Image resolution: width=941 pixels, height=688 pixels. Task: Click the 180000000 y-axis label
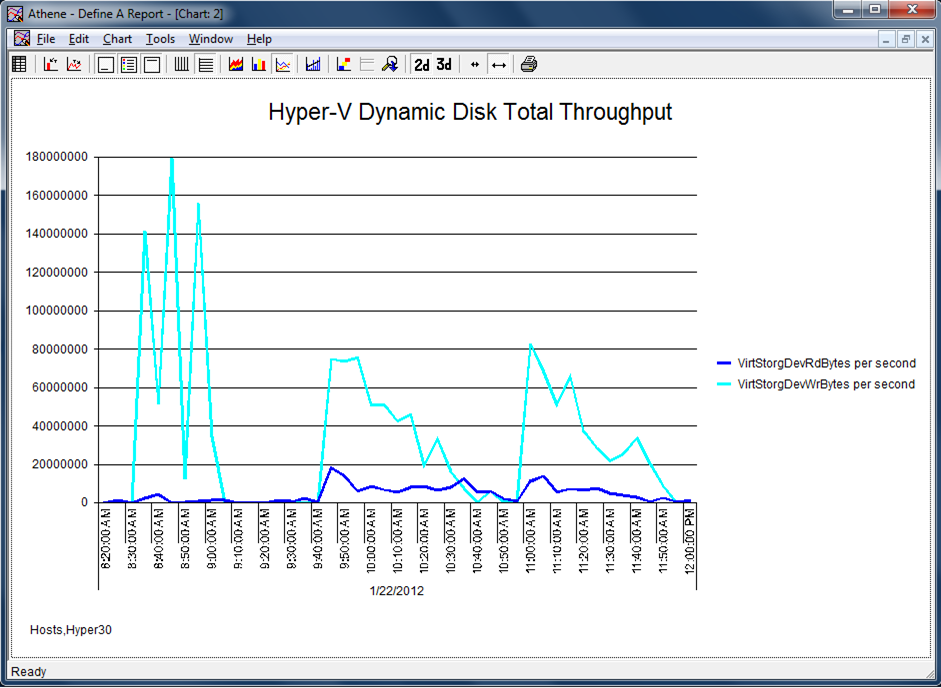56,157
